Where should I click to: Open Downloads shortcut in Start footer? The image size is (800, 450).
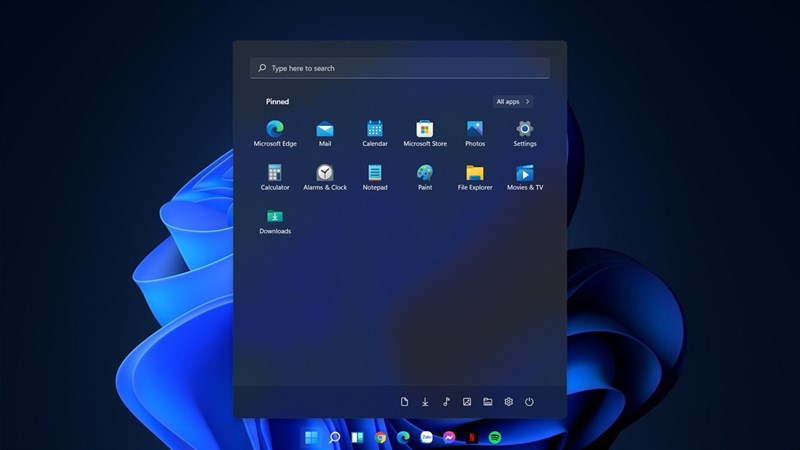pos(425,402)
